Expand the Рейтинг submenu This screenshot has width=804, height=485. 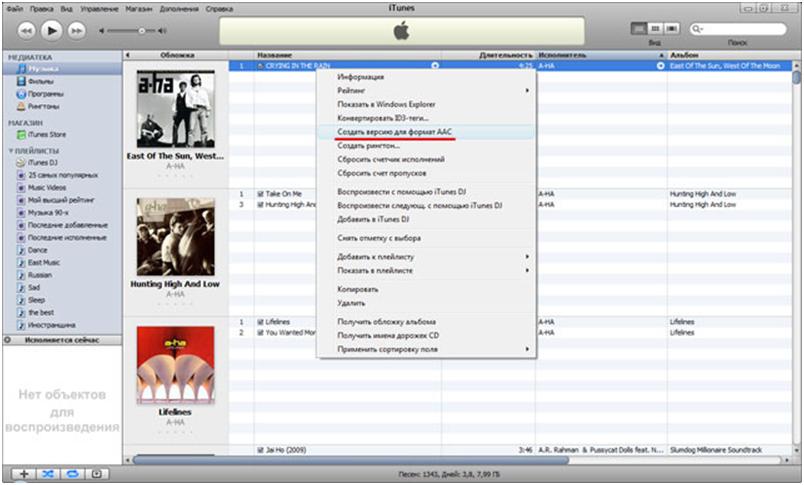point(430,91)
